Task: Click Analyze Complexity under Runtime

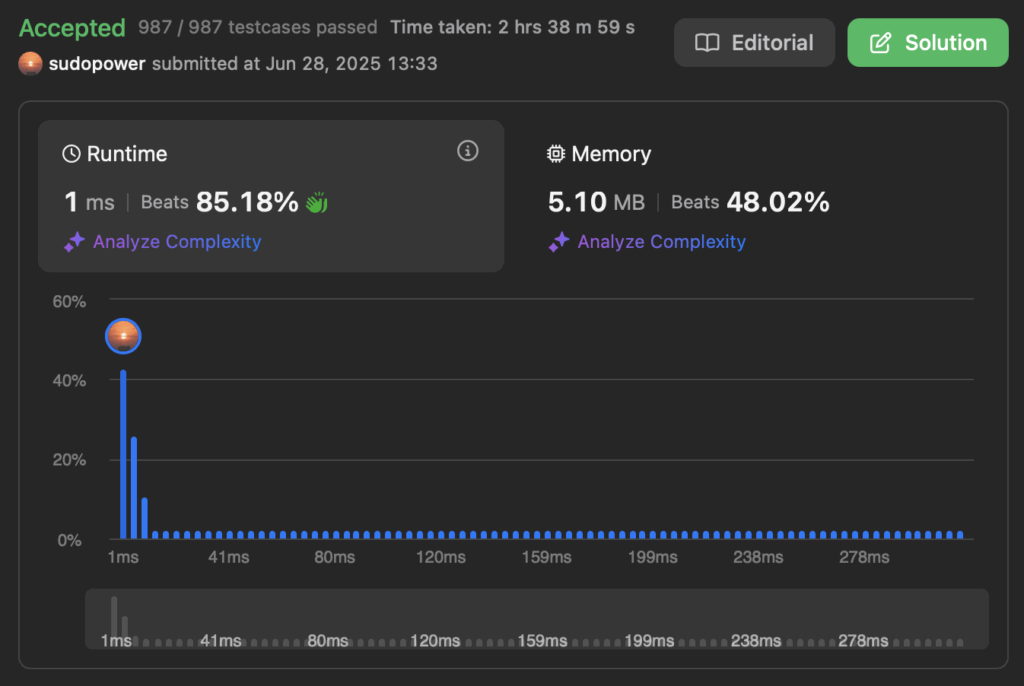Action: tap(177, 242)
